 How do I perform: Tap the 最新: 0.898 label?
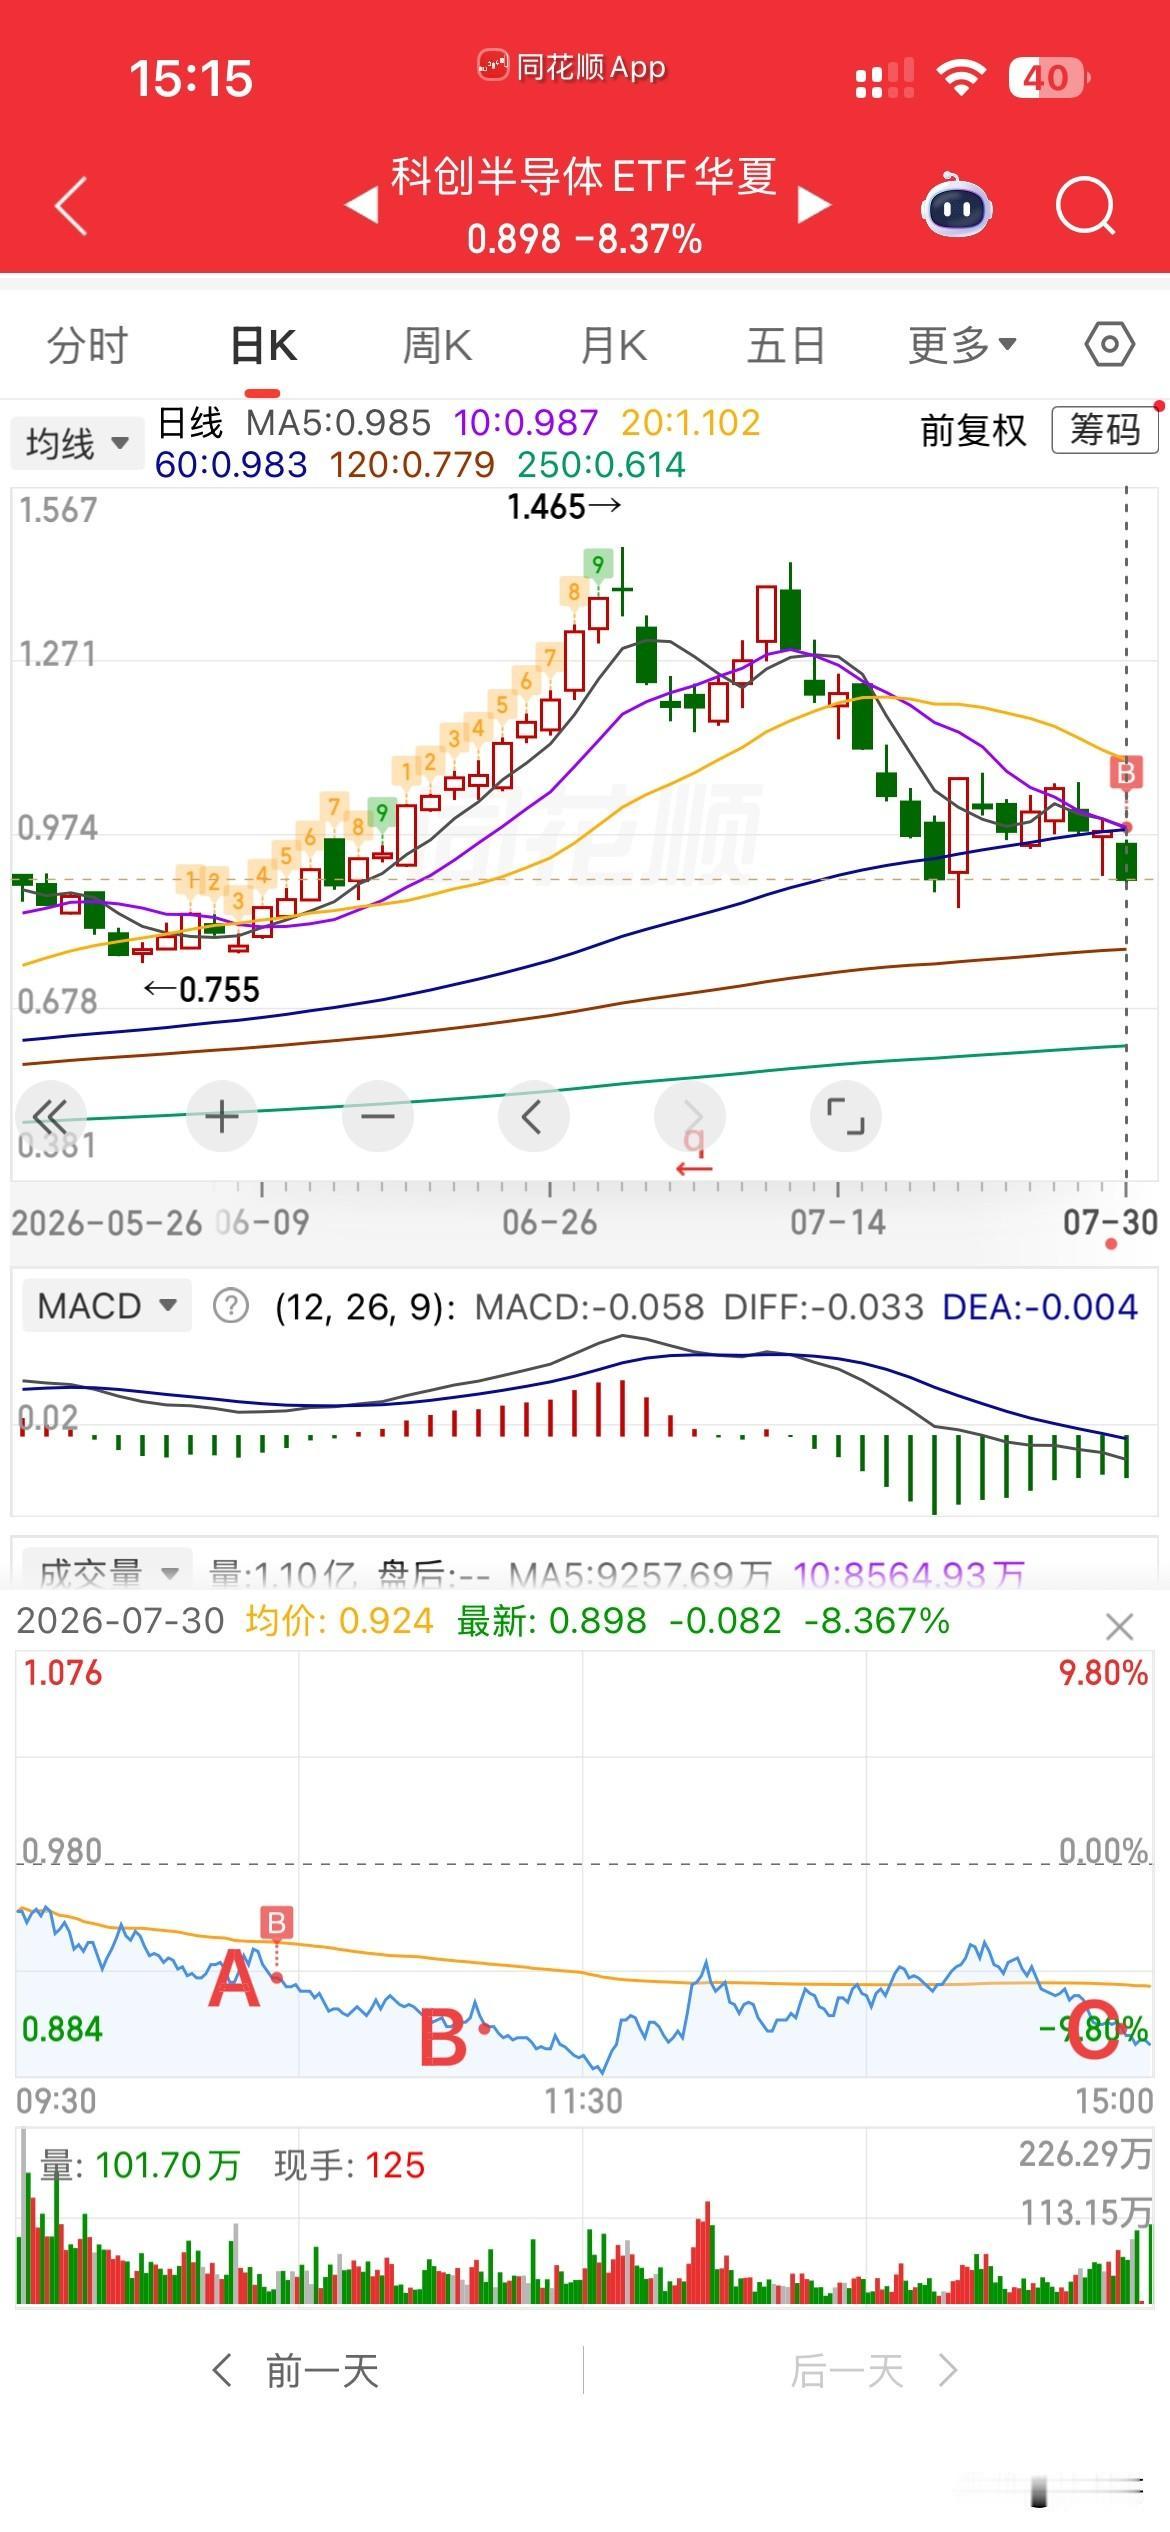(x=552, y=1620)
